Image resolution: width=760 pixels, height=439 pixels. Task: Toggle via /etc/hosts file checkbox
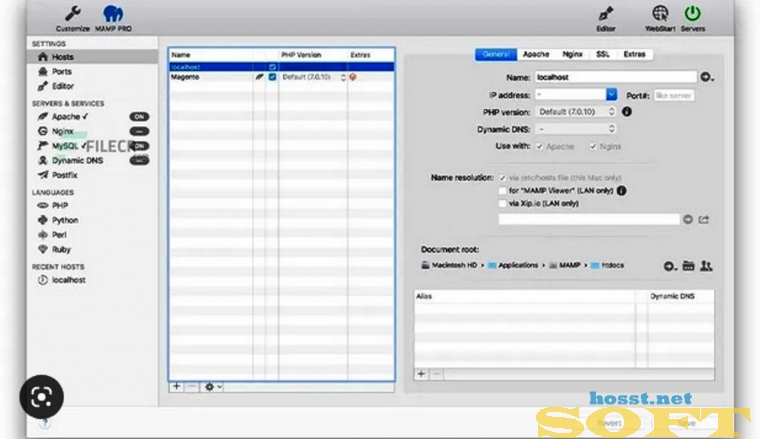point(503,178)
